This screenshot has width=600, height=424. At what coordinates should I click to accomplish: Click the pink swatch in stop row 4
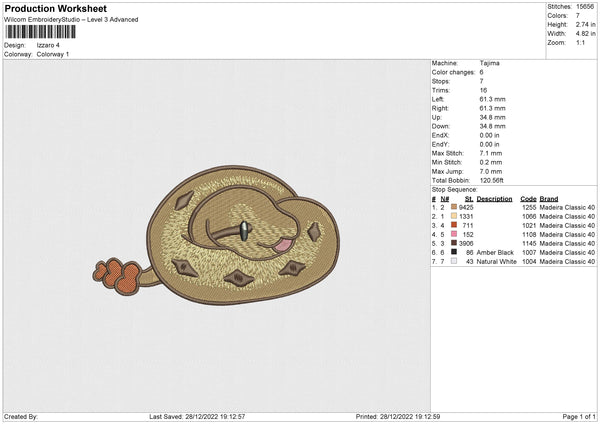pos(454,234)
